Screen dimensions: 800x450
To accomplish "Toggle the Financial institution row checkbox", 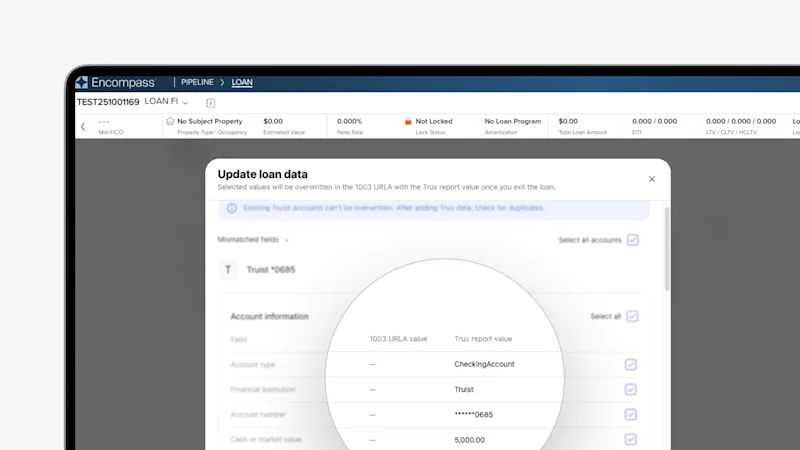I will 631,389.
